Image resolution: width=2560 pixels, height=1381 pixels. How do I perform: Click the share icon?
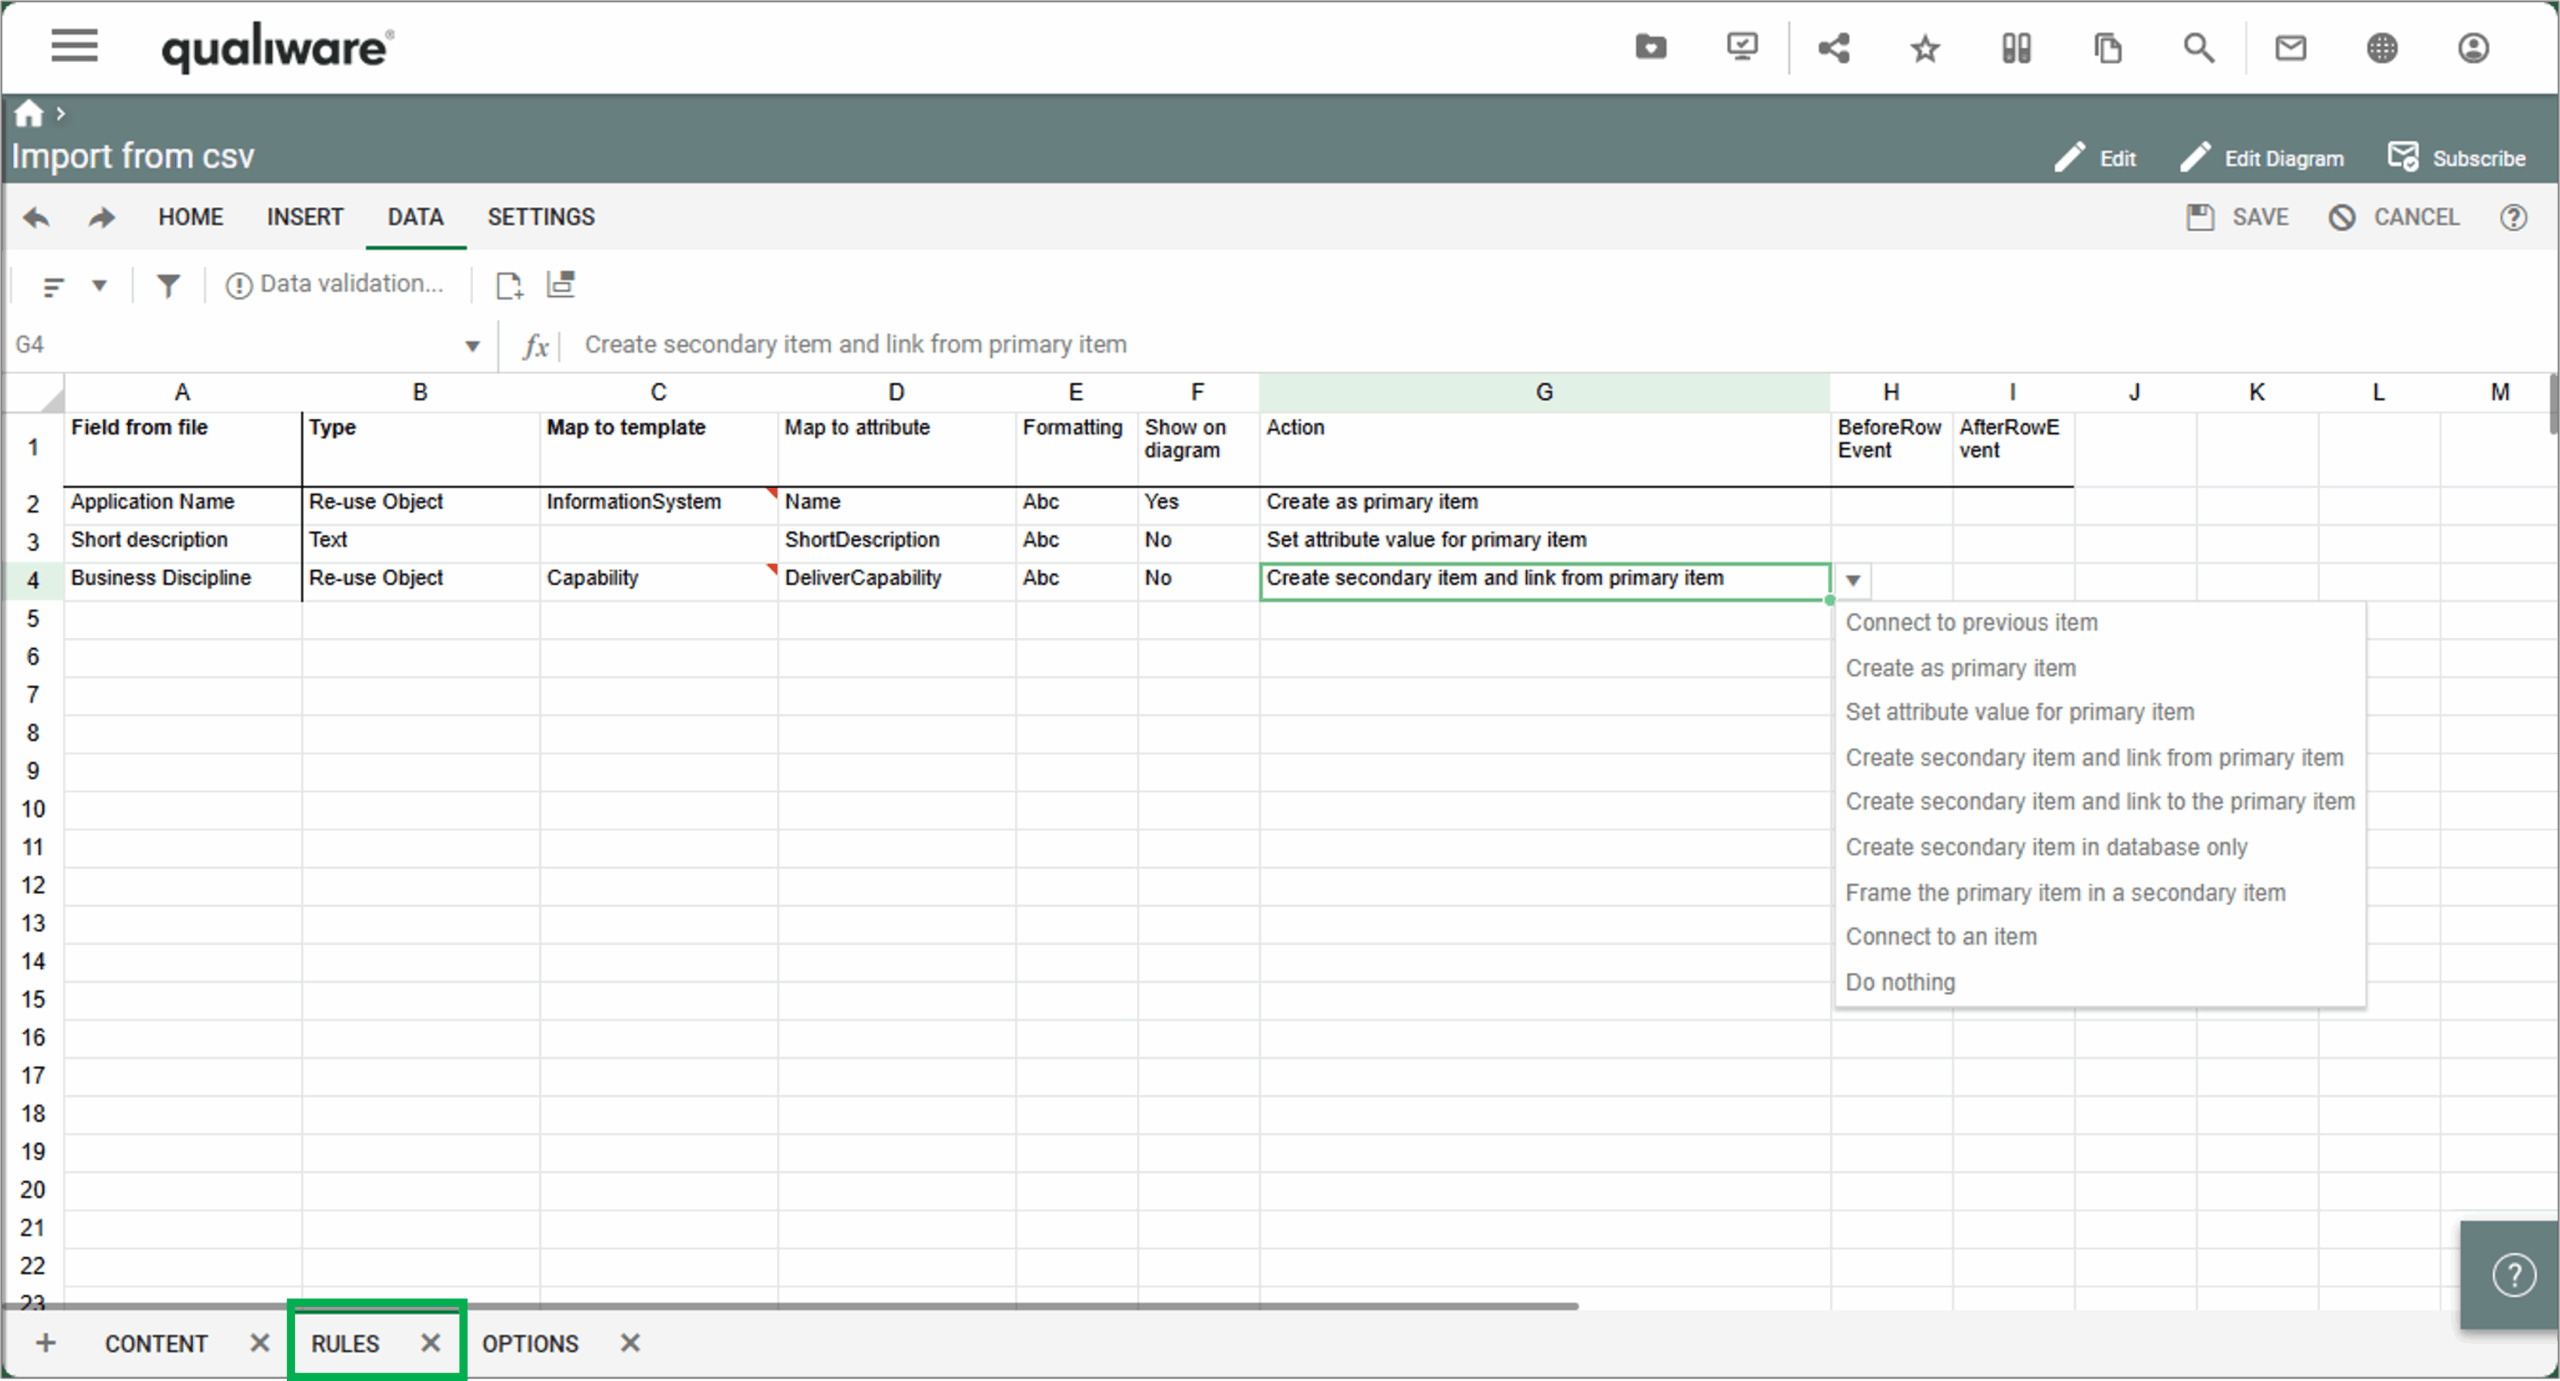1834,47
